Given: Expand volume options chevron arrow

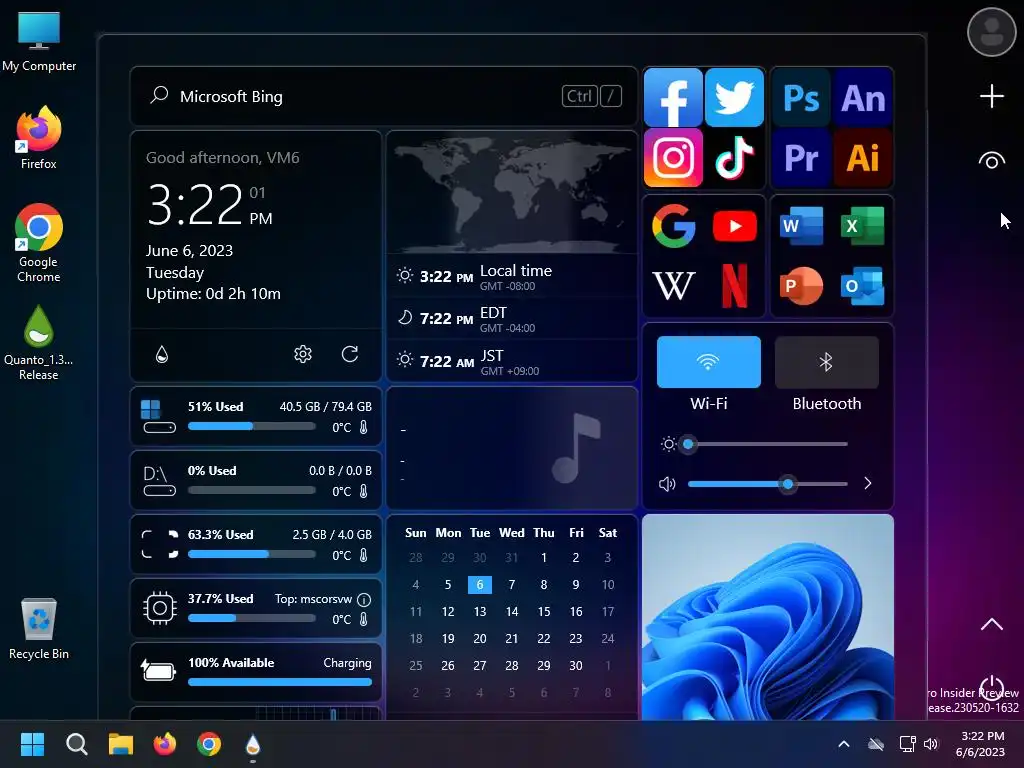Looking at the screenshot, I should pyautogui.click(x=868, y=483).
